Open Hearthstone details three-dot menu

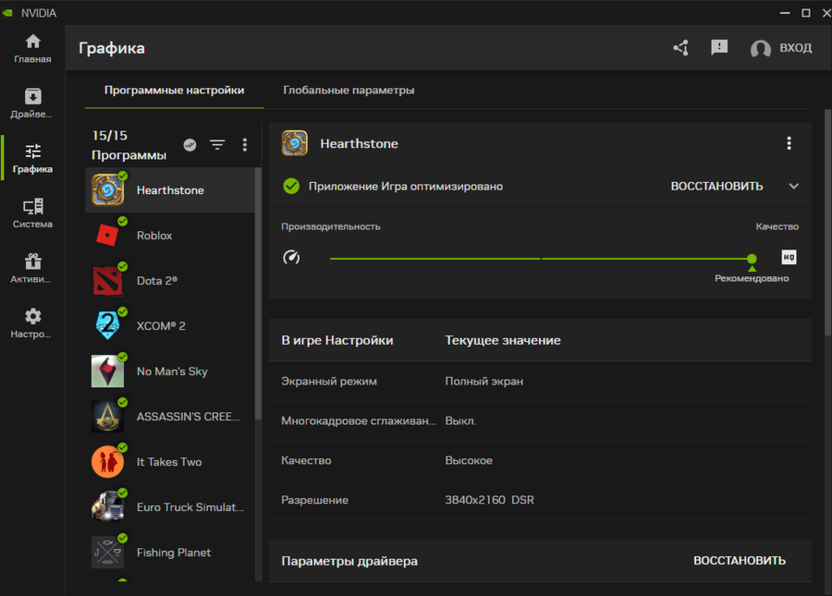[x=789, y=144]
